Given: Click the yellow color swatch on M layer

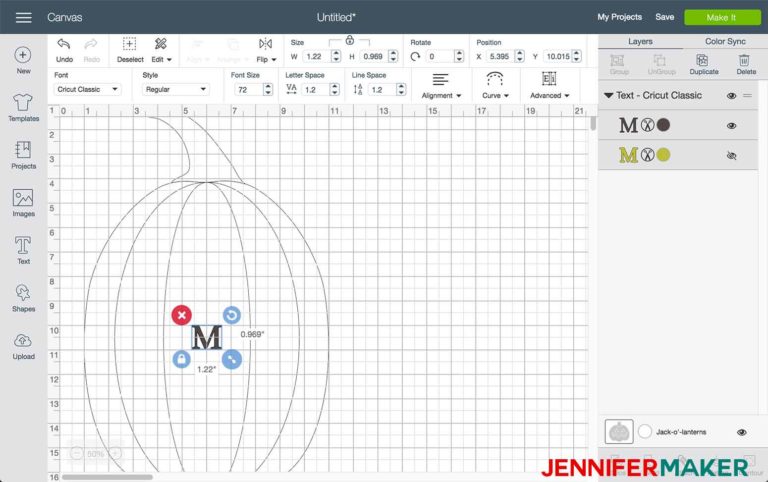Looking at the screenshot, I should coord(663,155).
